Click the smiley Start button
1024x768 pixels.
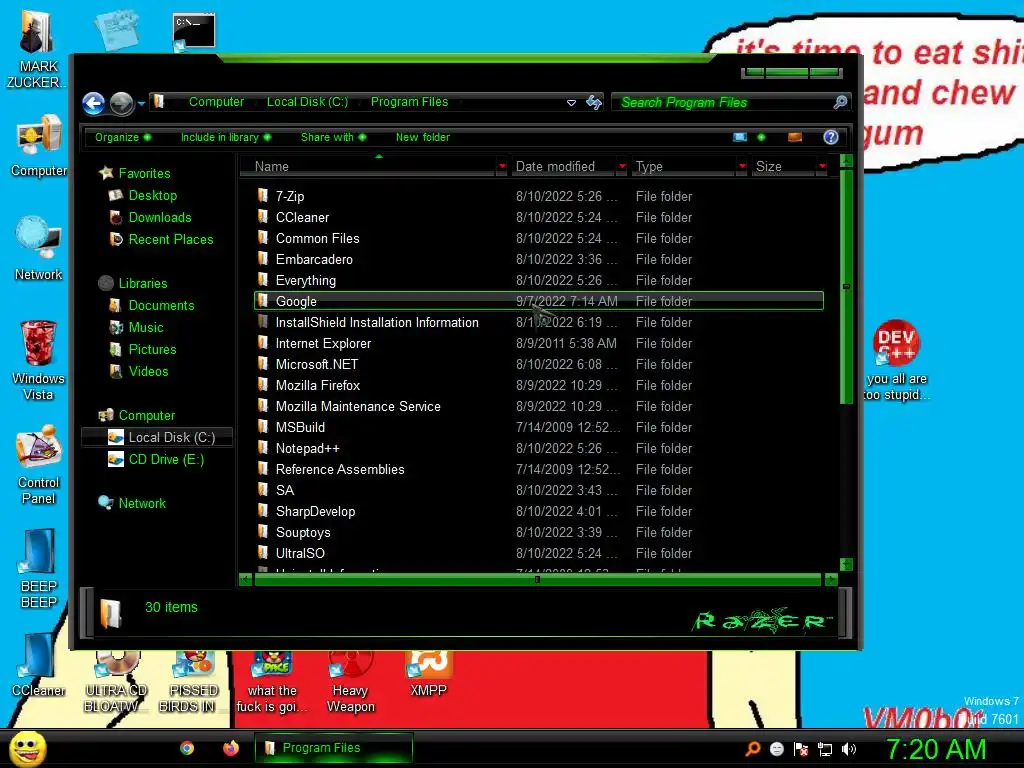pyautogui.click(x=27, y=748)
